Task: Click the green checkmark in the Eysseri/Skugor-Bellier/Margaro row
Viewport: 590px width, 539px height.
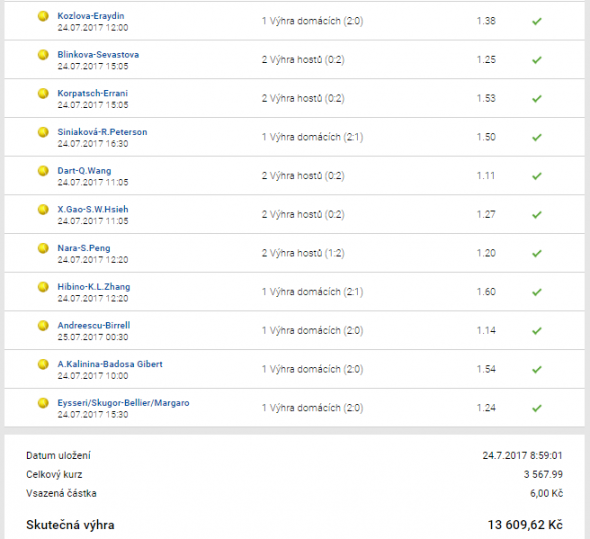Action: [x=537, y=408]
